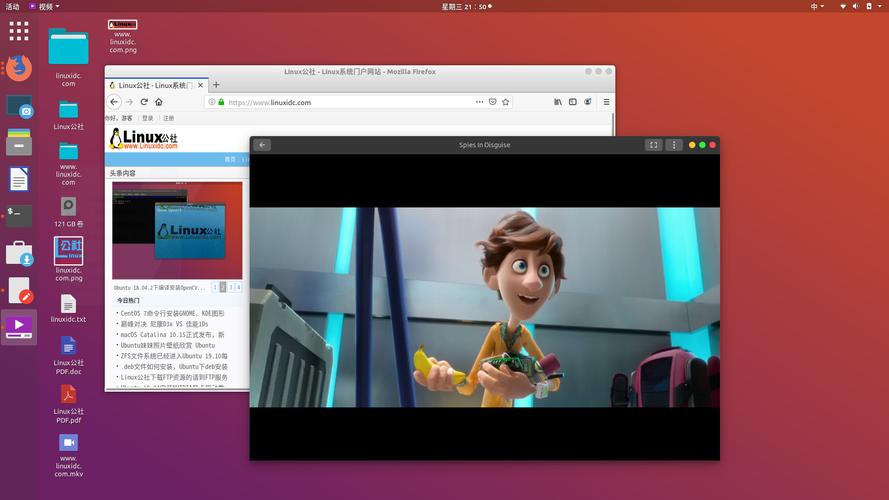This screenshot has height=500, width=889.
Task: Click the linuxidc.com URL address field
Action: tap(340, 102)
